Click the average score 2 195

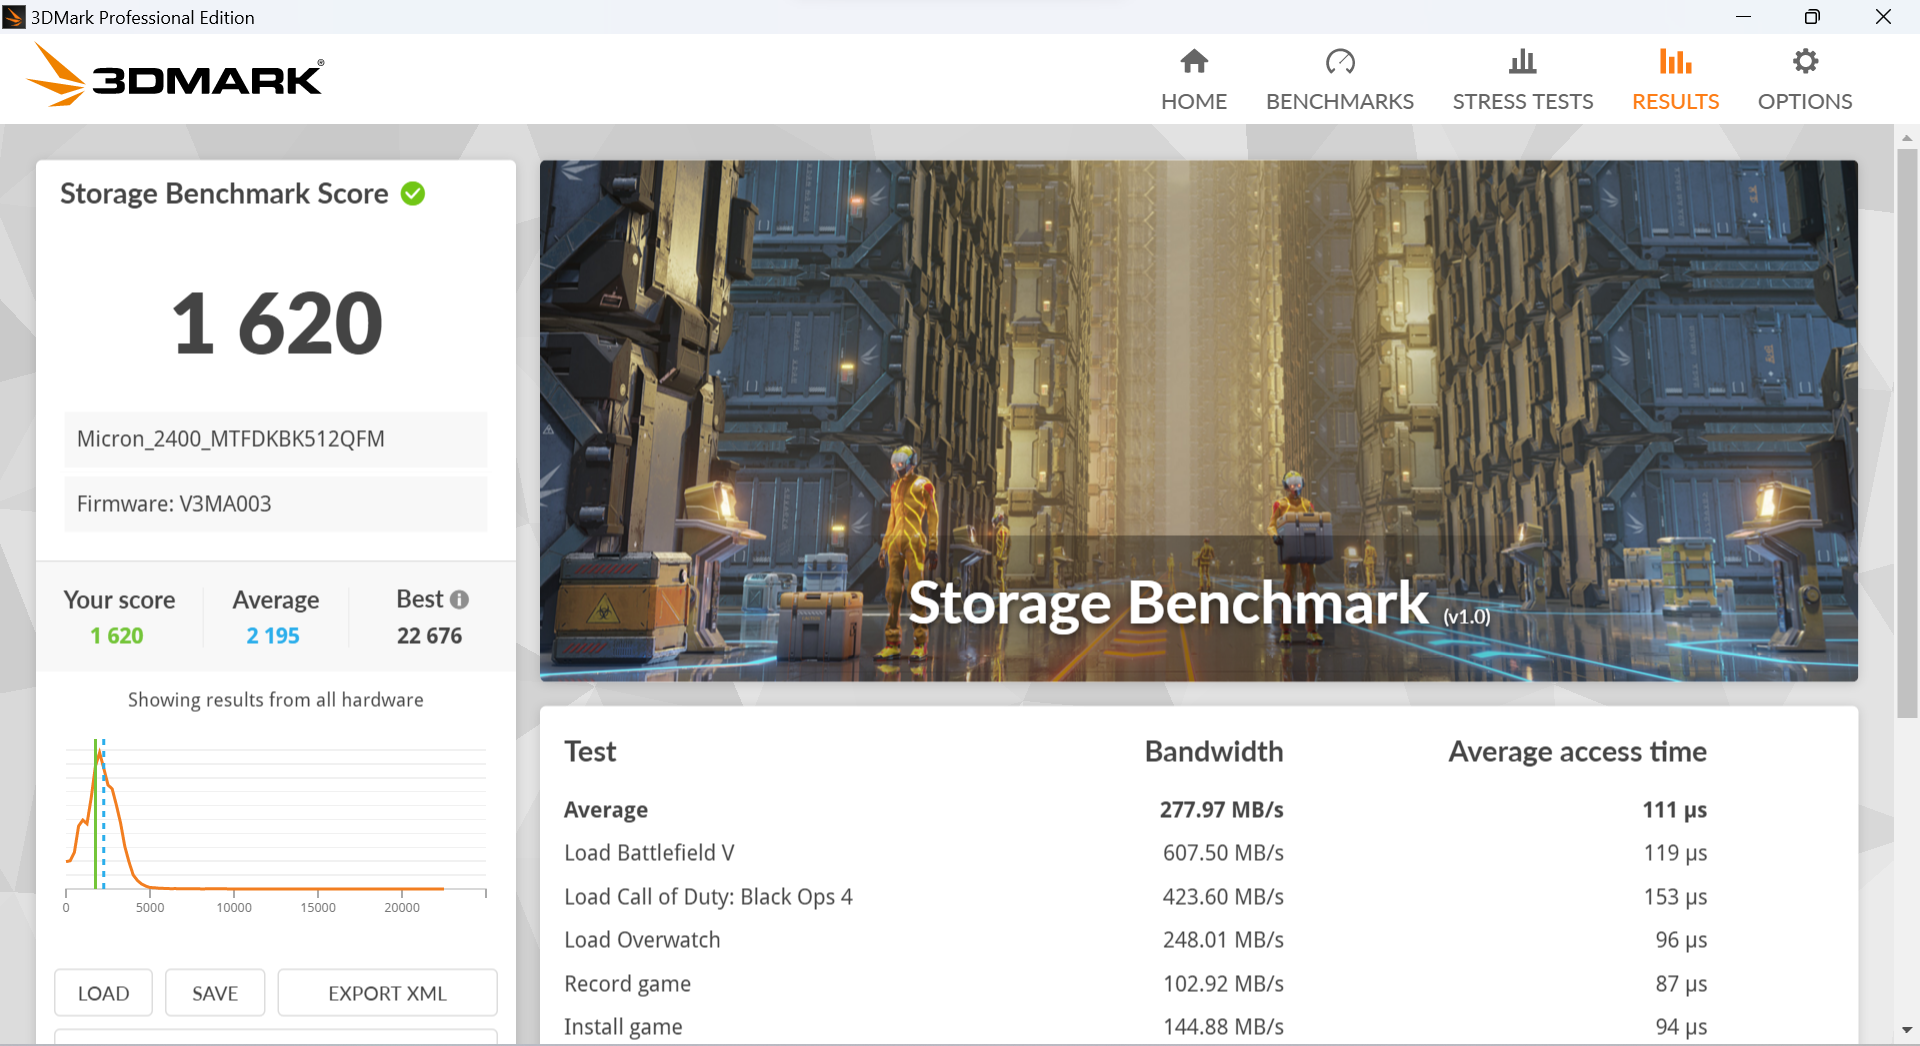tap(273, 636)
